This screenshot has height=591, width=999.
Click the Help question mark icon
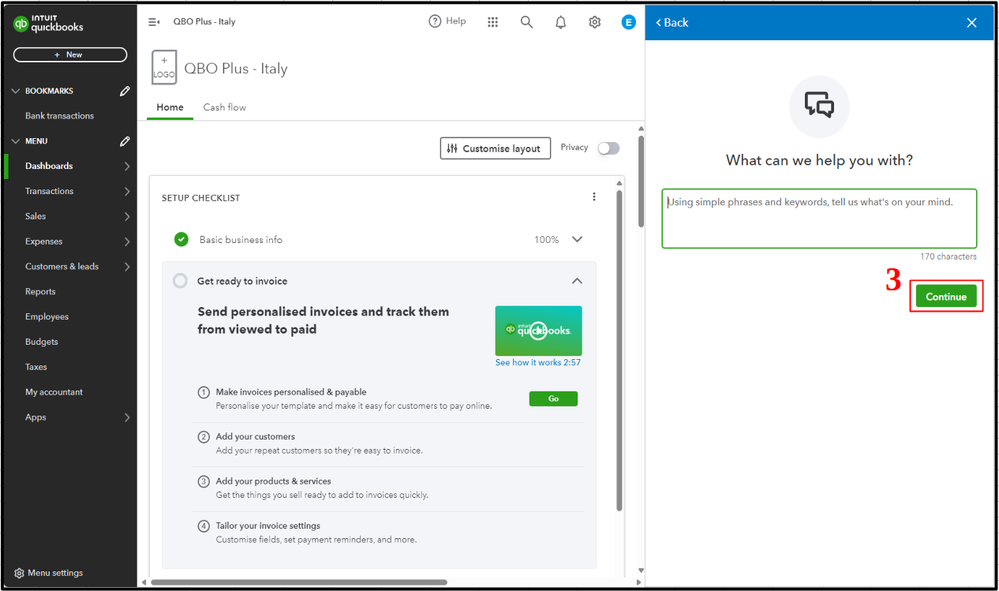pyautogui.click(x=435, y=21)
